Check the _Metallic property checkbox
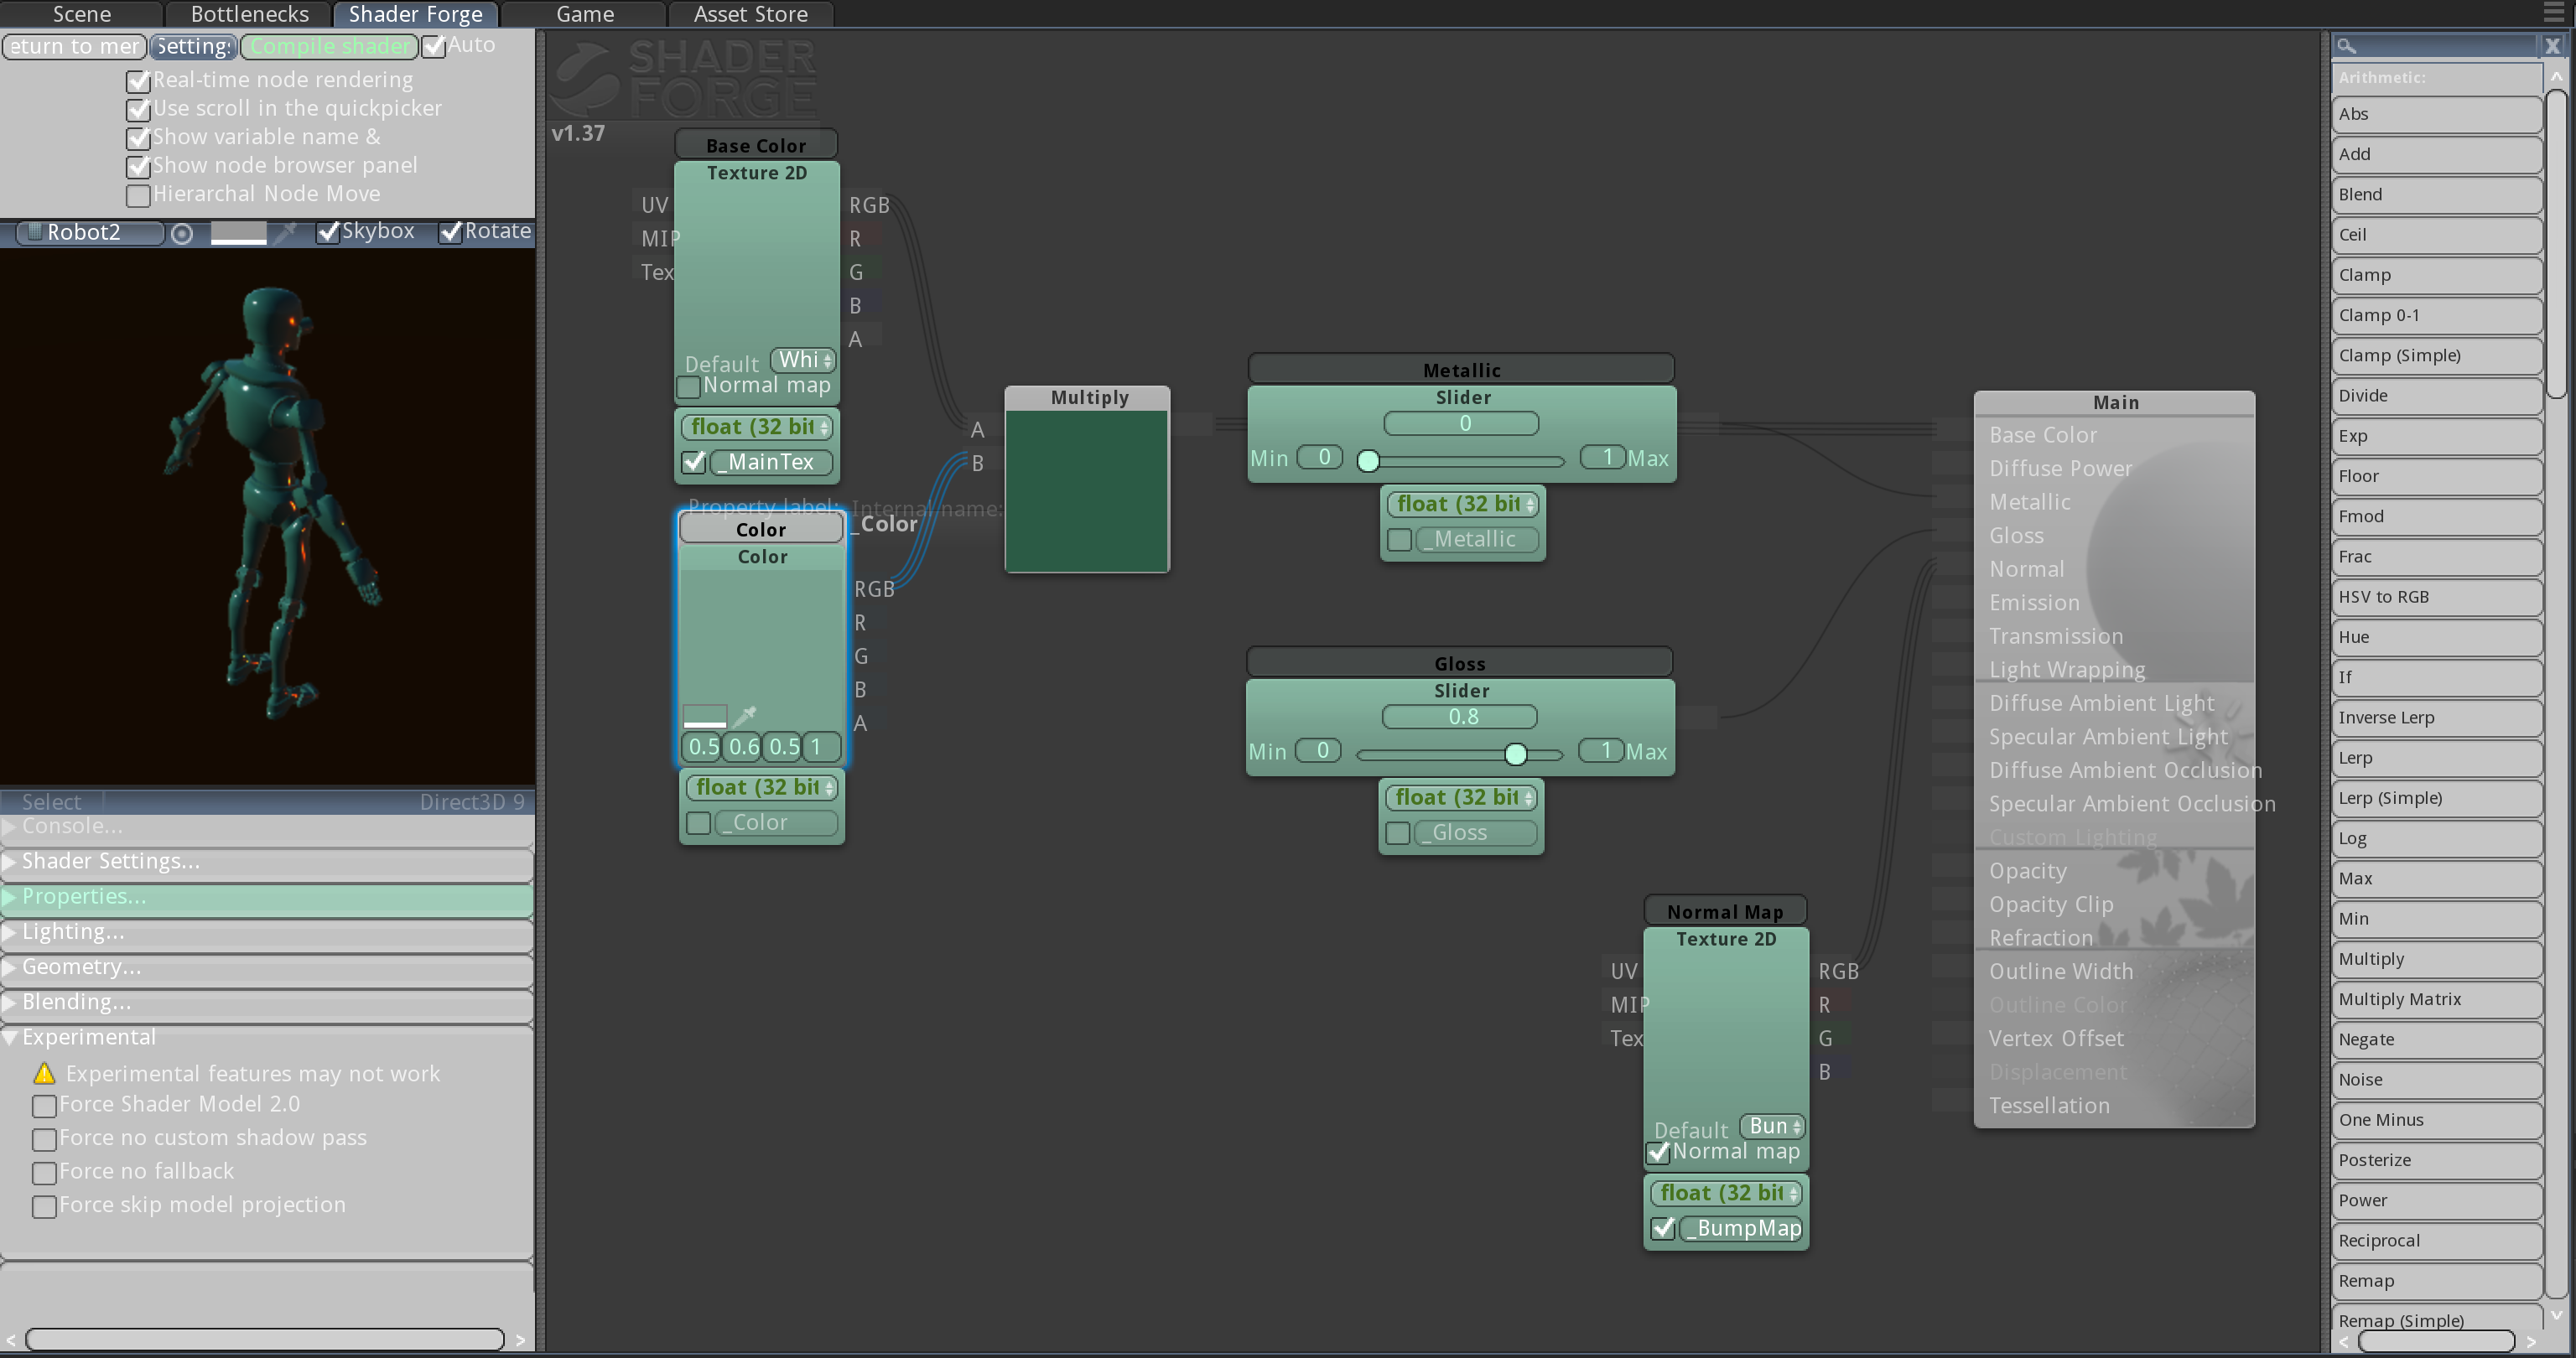The width and height of the screenshot is (2576, 1358). click(1400, 540)
